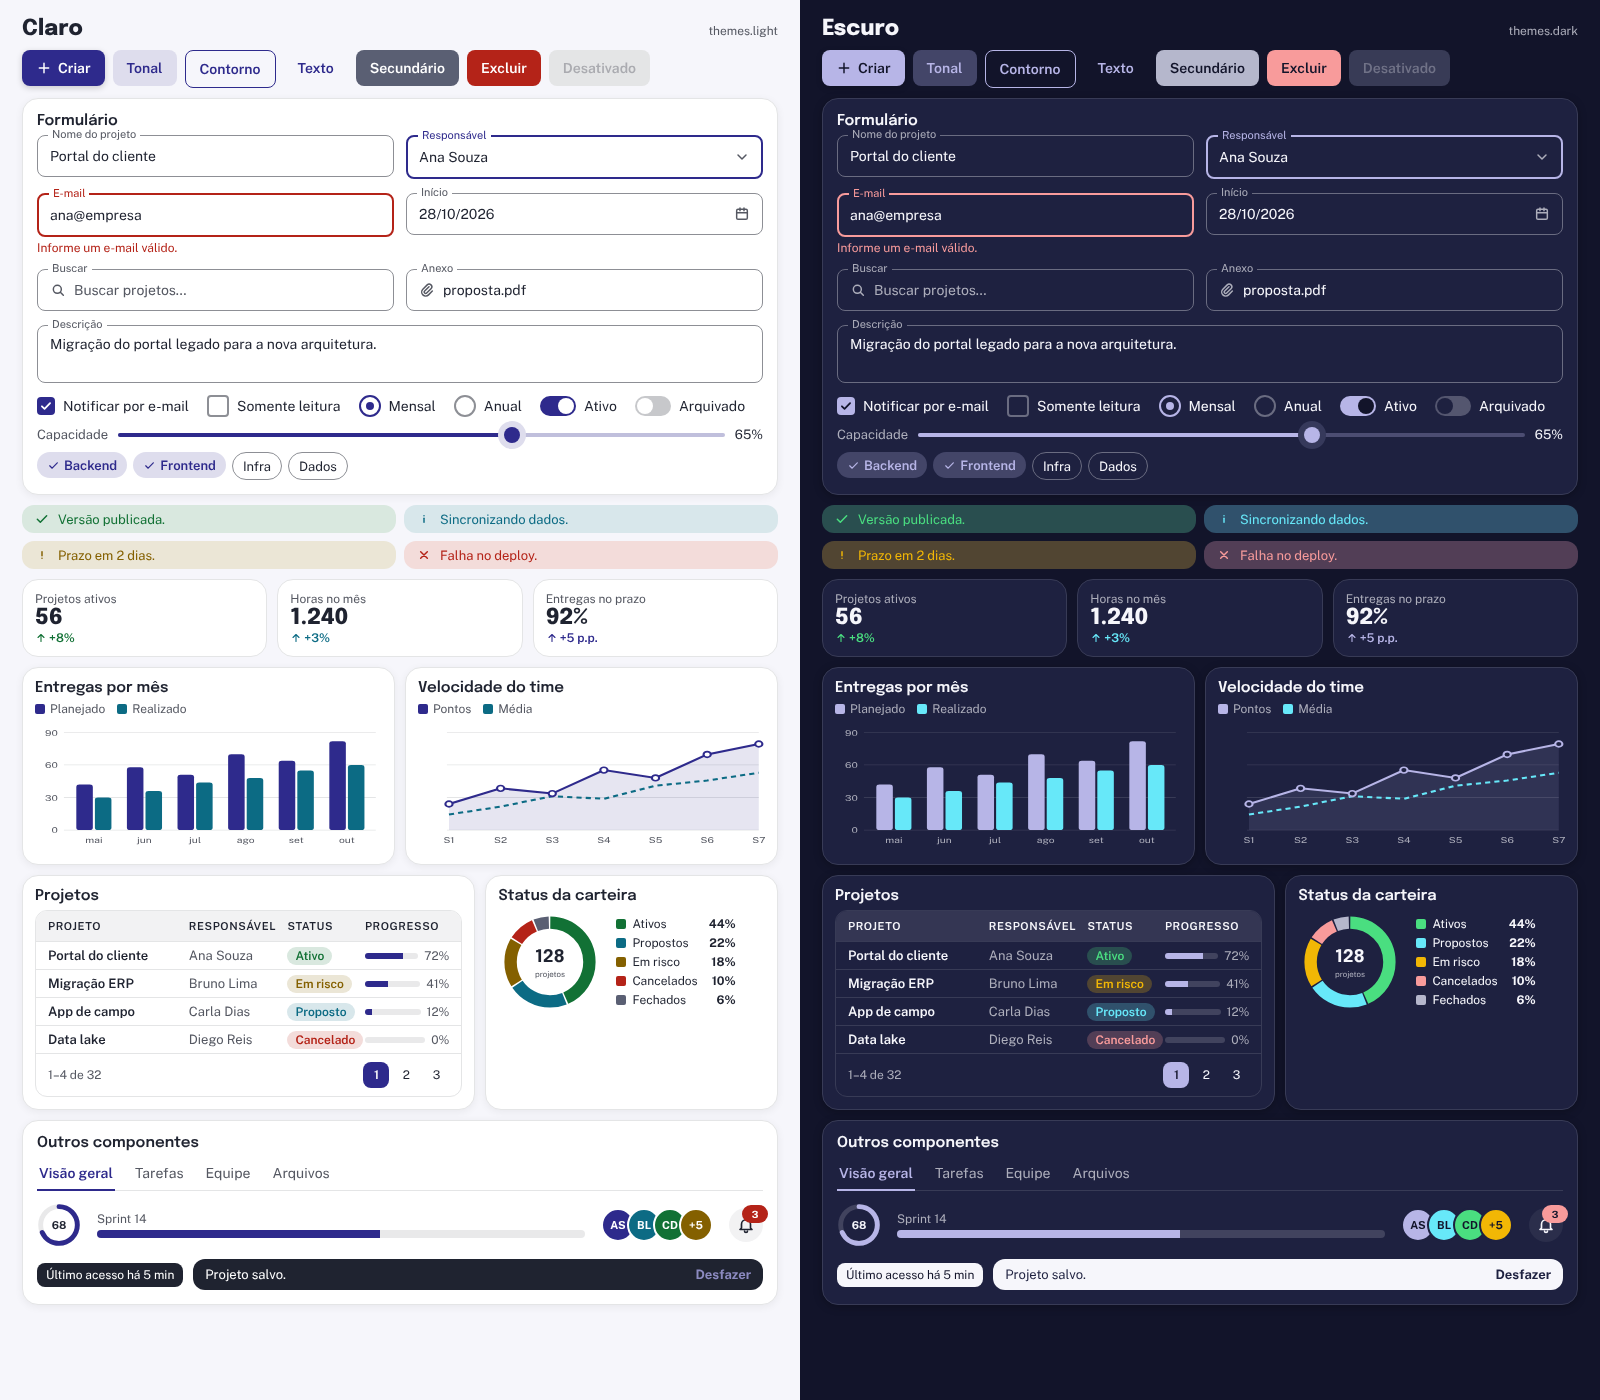Screen dimensions: 1600x1400
Task: Click the light theme E-mail input field
Action: [215, 215]
